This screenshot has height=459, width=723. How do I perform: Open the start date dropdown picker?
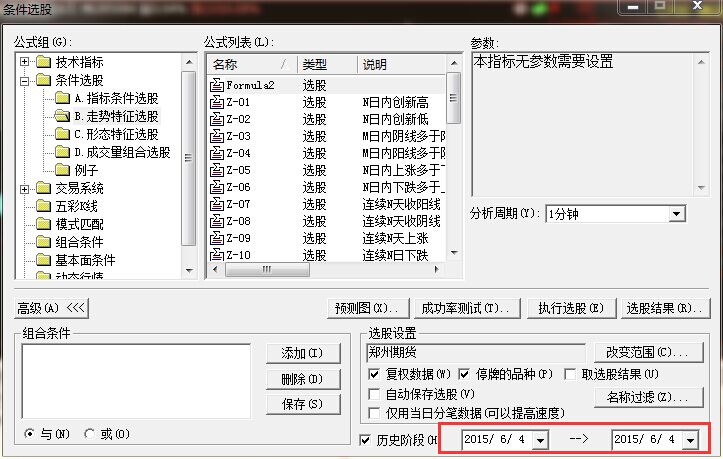pyautogui.click(x=541, y=440)
